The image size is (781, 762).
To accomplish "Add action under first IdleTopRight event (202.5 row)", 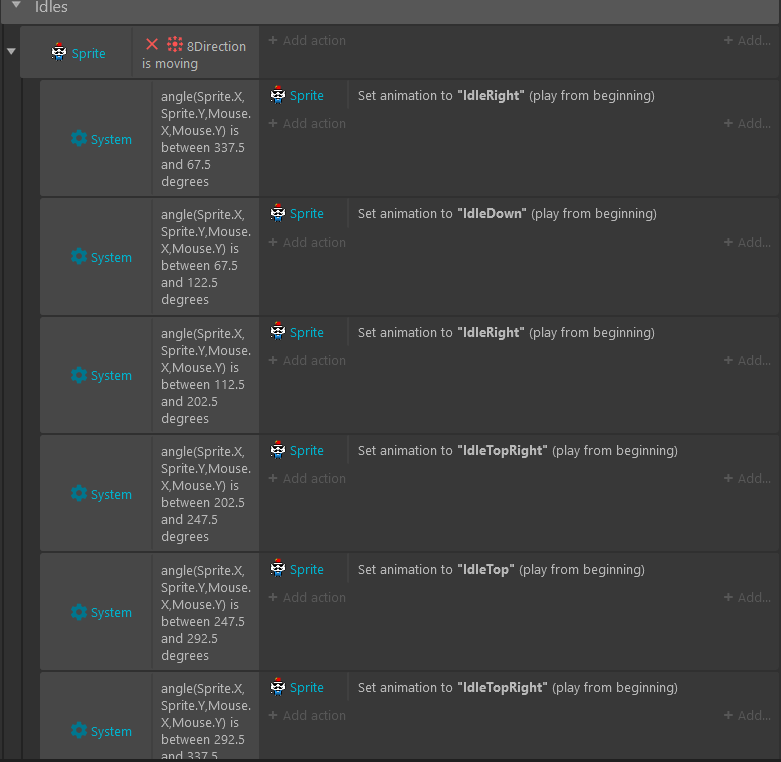I will 307,478.
